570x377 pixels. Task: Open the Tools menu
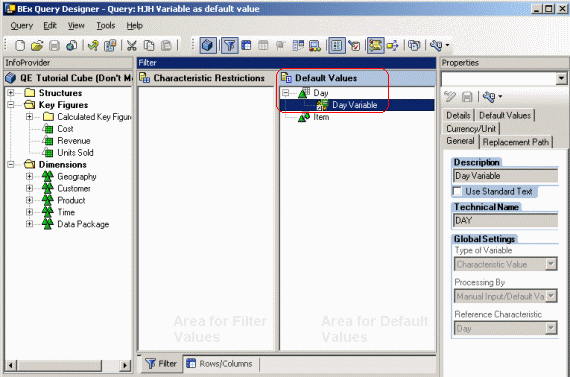coord(105,26)
